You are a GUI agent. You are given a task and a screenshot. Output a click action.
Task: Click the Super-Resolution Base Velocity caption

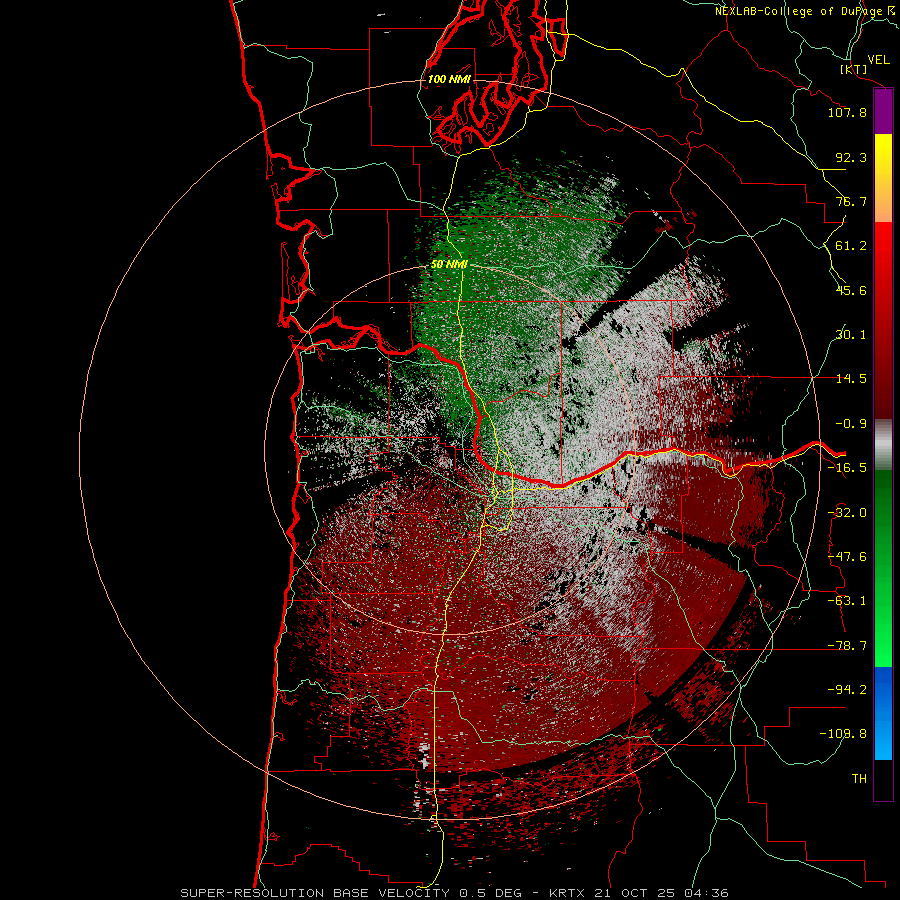pos(454,893)
